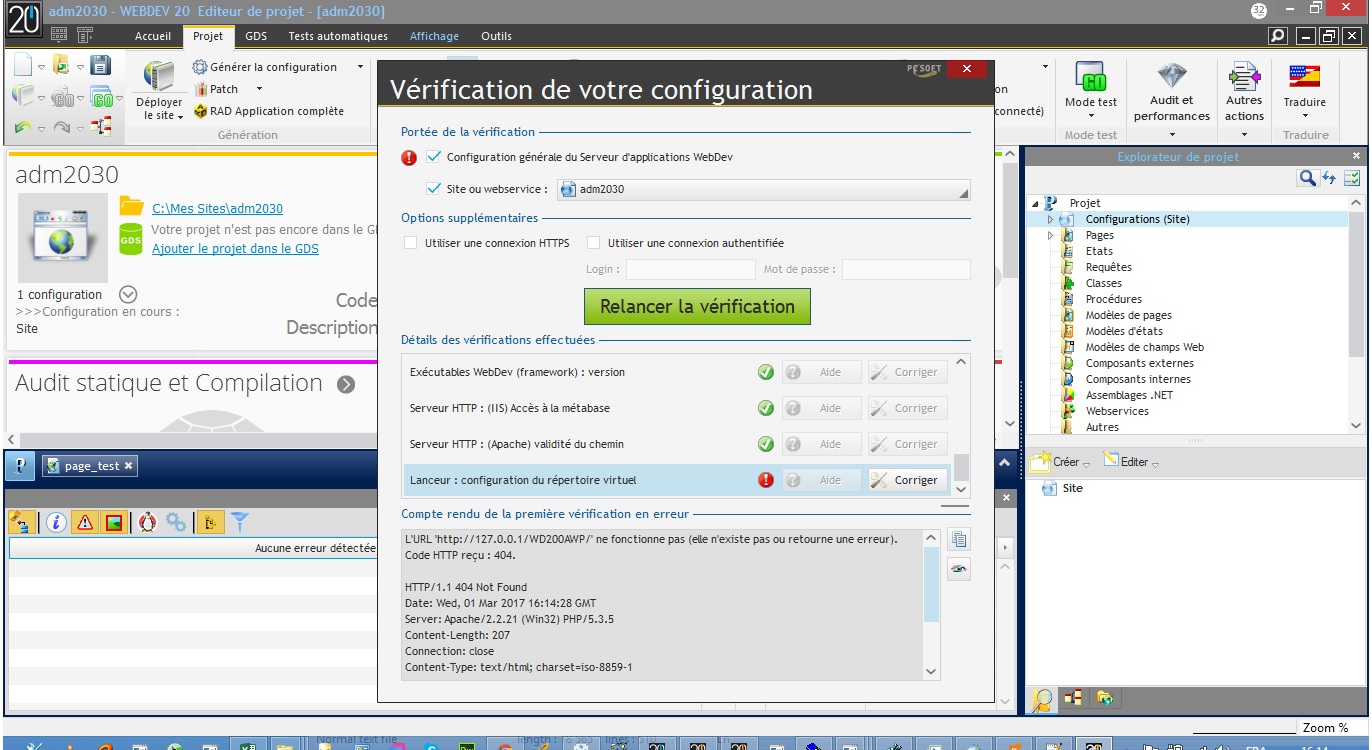Select Webservices in the project tree
This screenshot has height=750, width=1372.
(1117, 411)
